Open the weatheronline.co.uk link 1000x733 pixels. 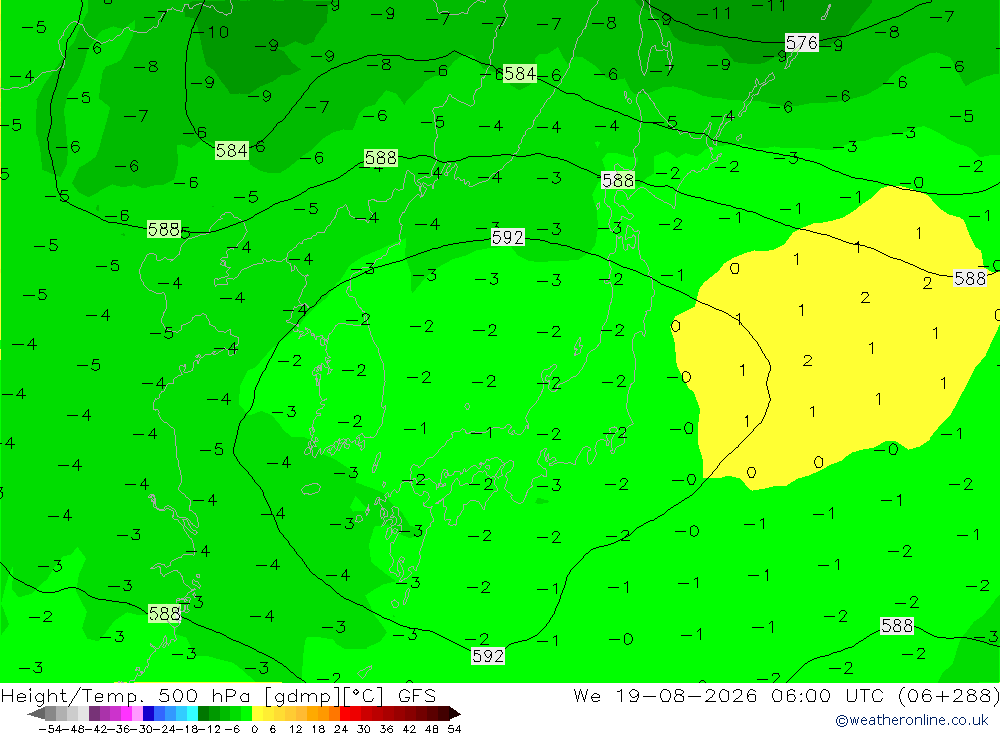click(x=912, y=720)
